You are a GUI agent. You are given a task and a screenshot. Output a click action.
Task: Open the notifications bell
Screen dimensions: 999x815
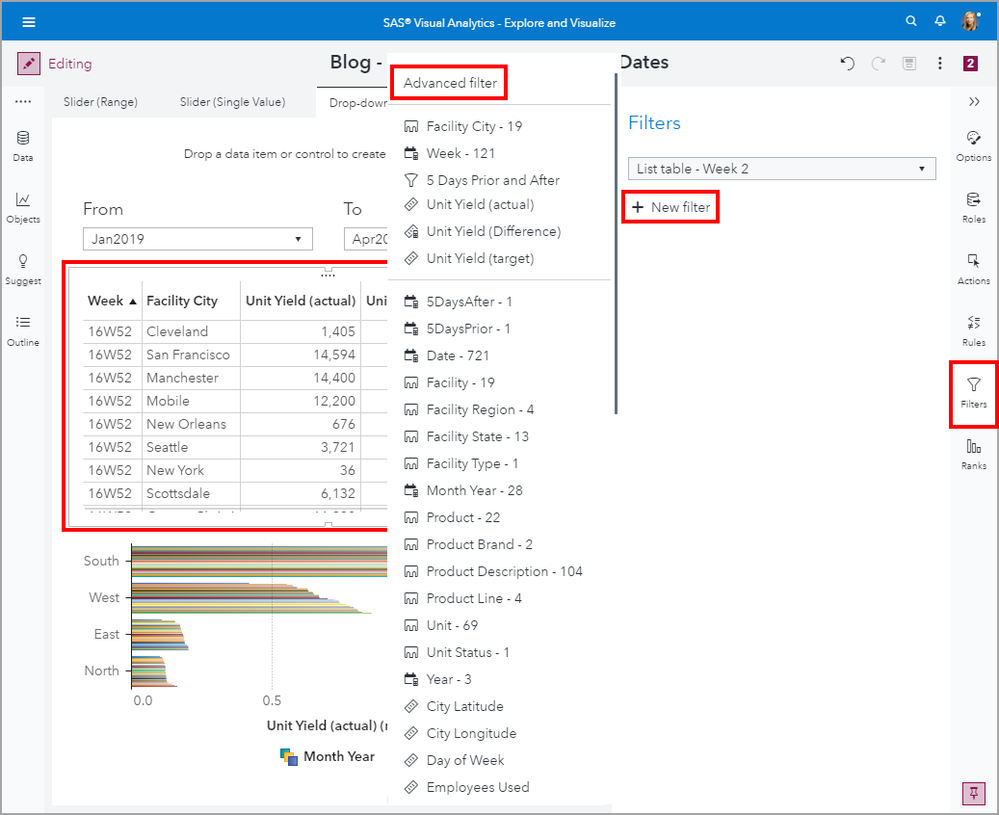940,21
